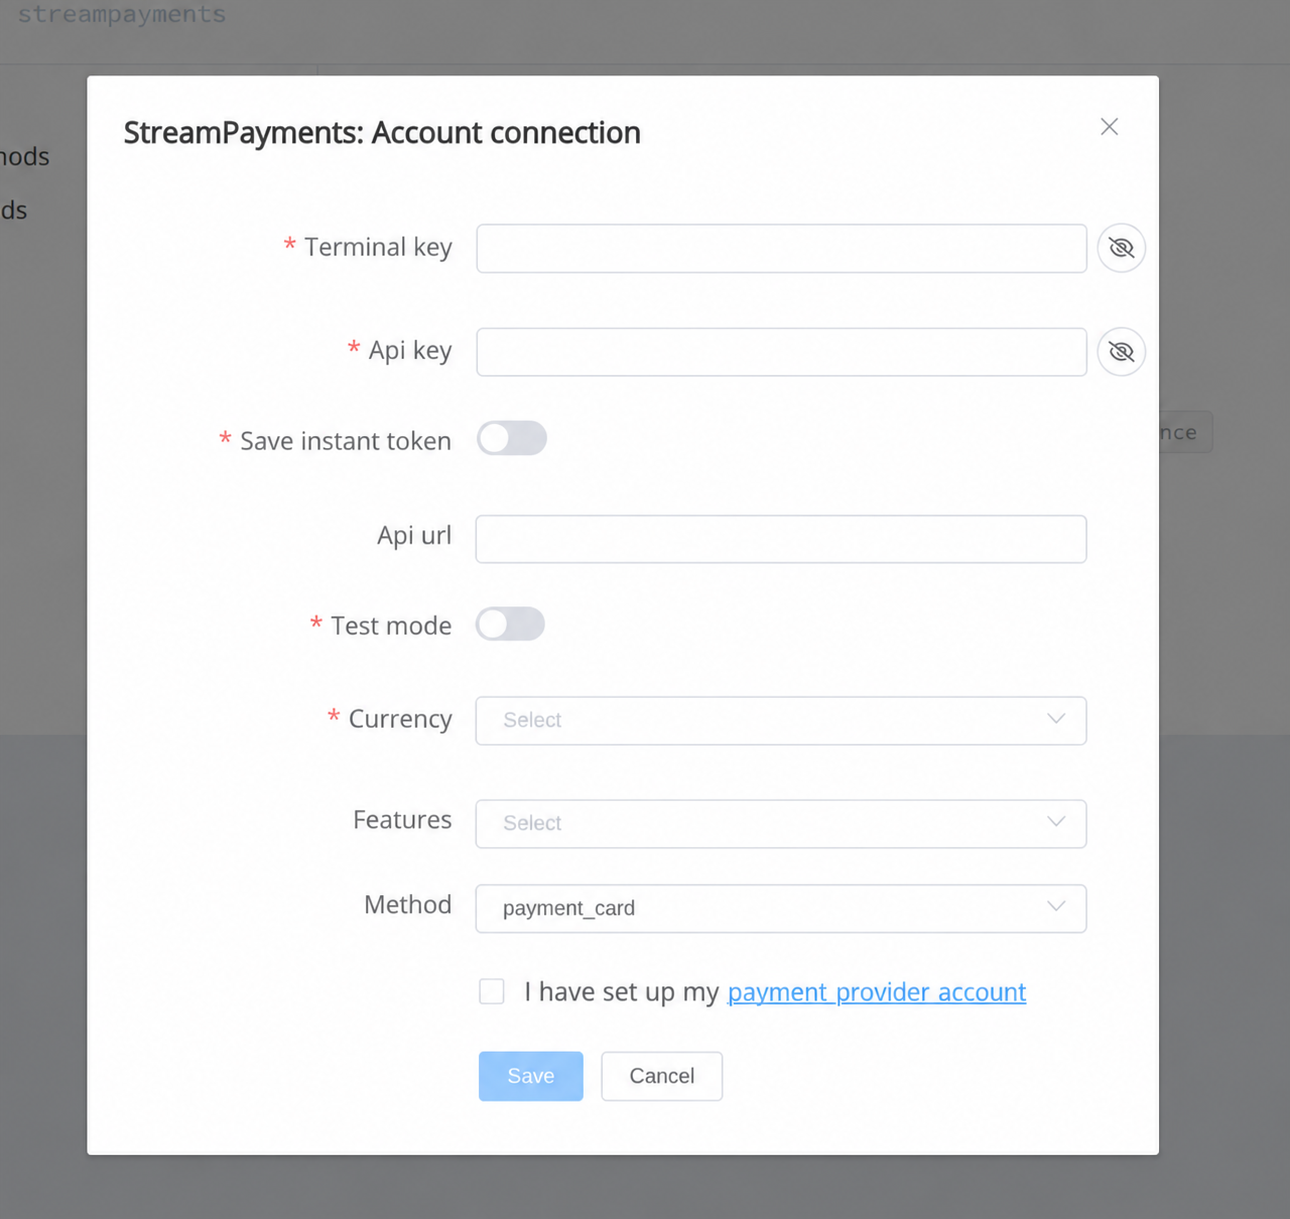Image resolution: width=1290 pixels, height=1219 pixels.
Task: Click the Features dropdown chevron arrow
Action: [x=1056, y=822]
